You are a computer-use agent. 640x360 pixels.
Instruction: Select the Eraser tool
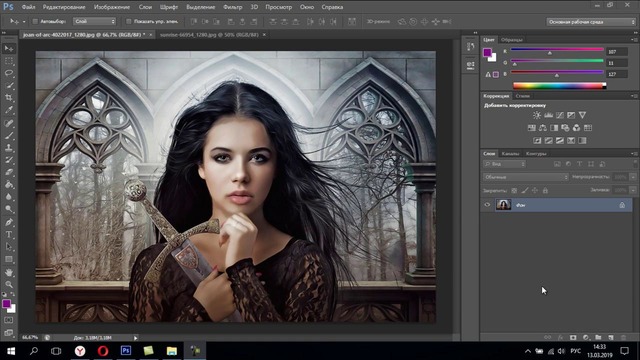[9, 172]
